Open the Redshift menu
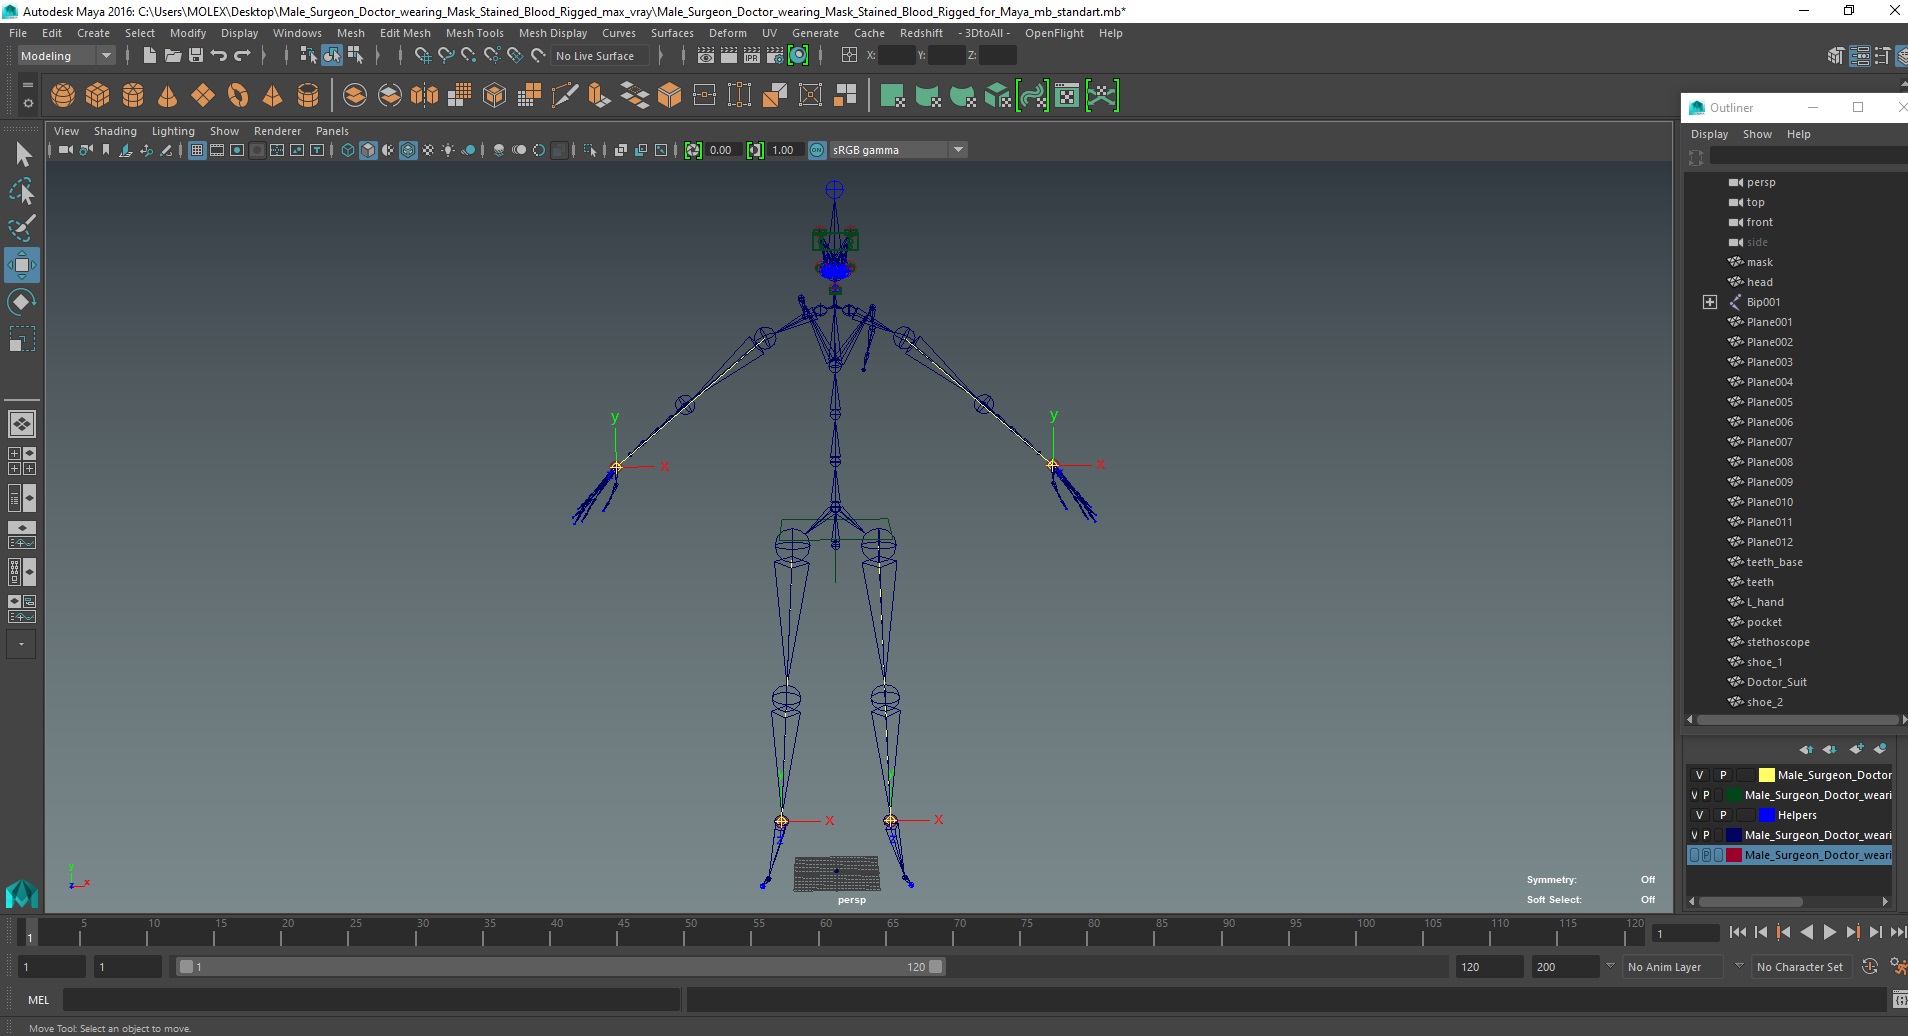 tap(921, 33)
